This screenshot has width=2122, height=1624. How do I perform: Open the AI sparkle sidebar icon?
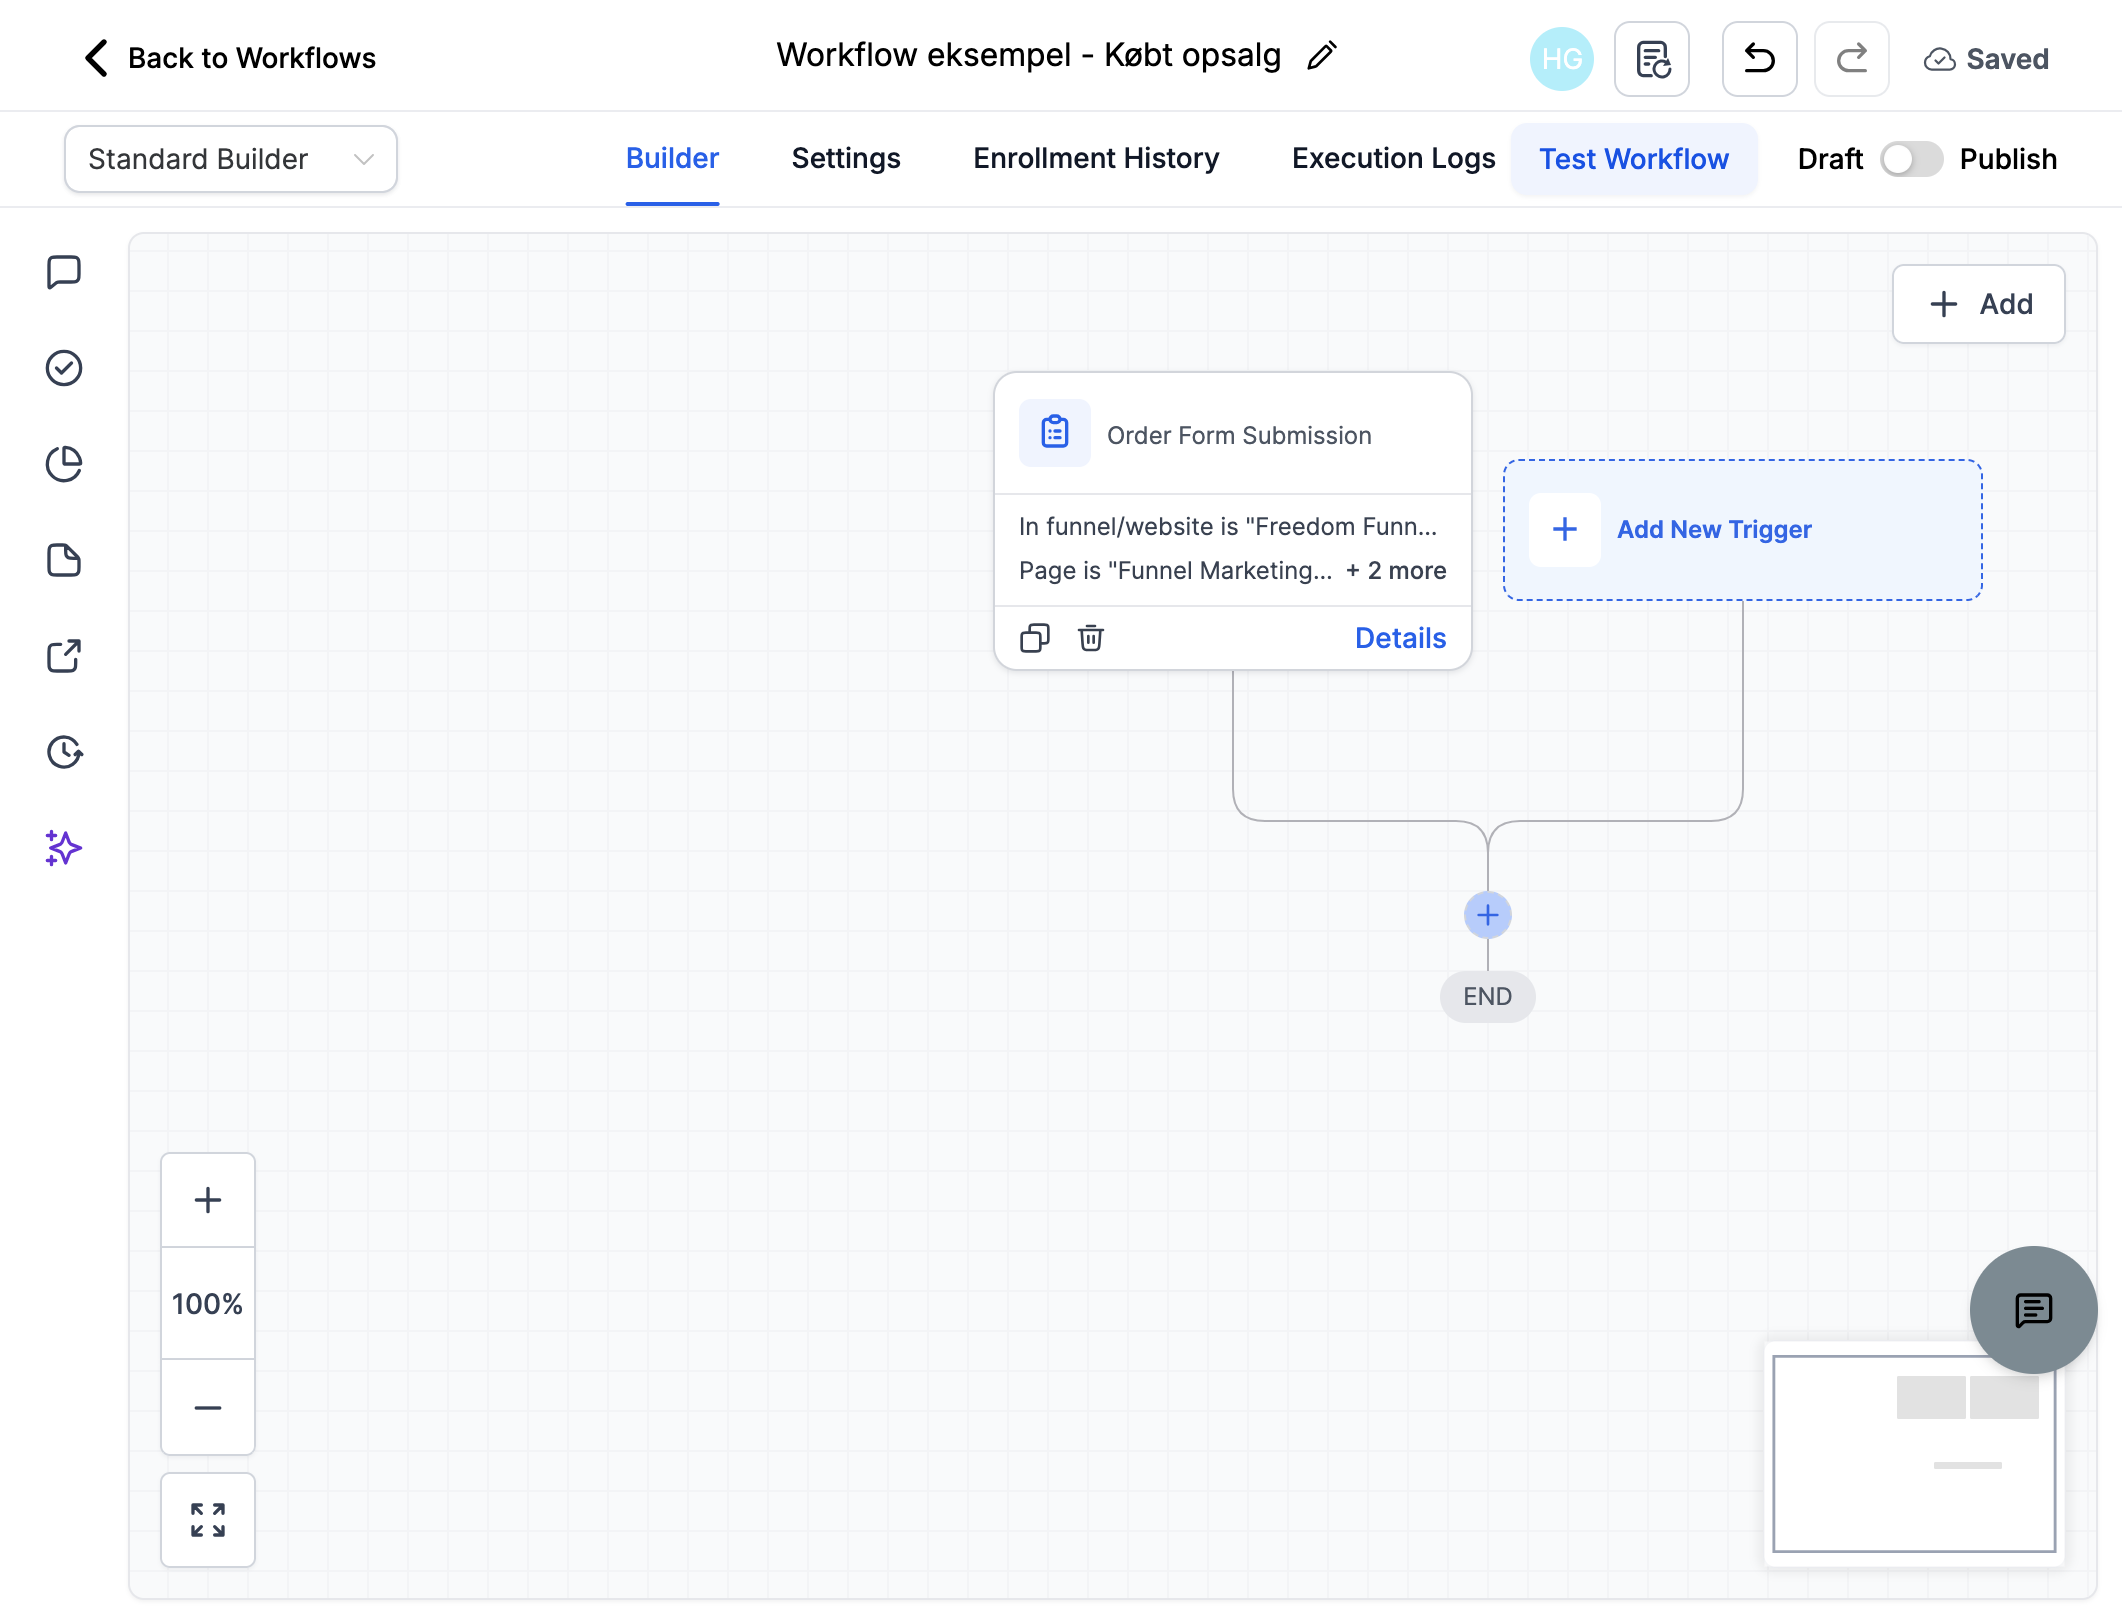(x=64, y=848)
